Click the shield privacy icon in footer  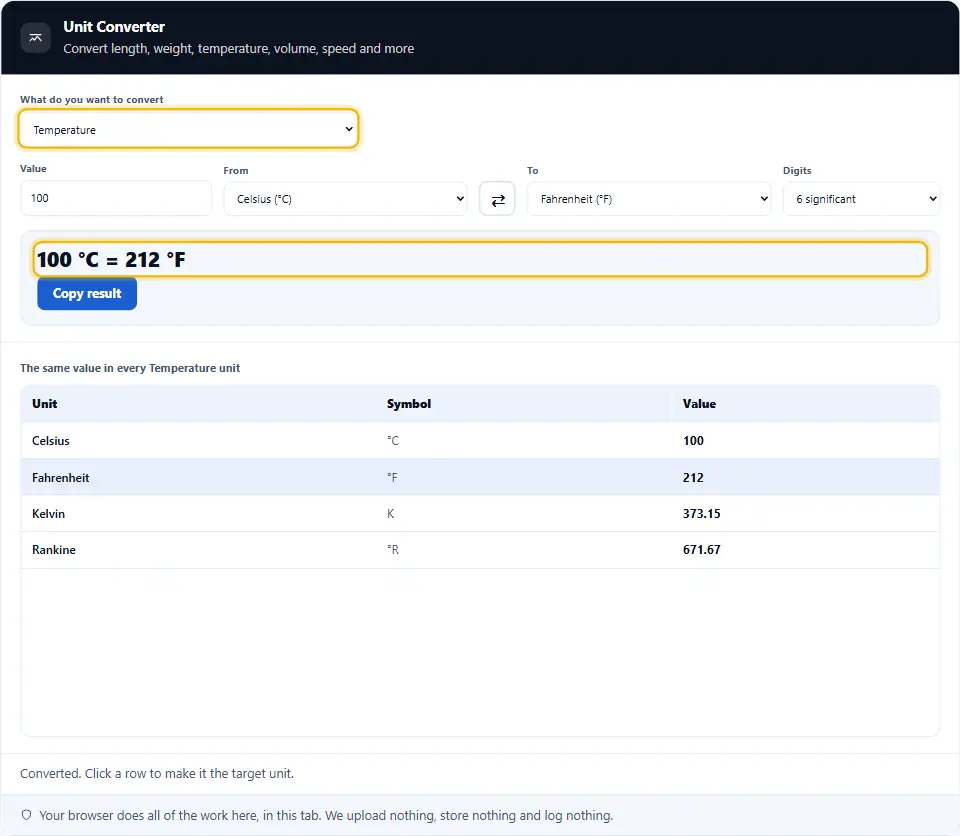26,815
